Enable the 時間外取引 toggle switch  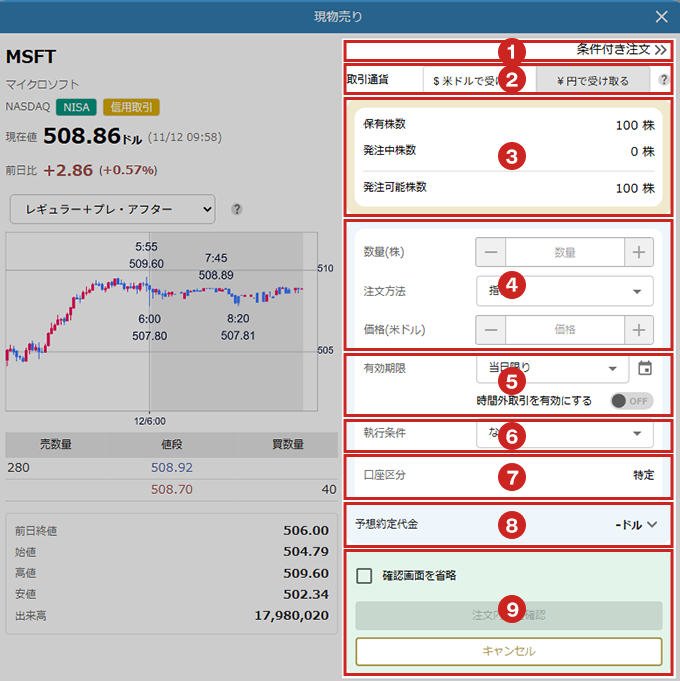pyautogui.click(x=631, y=401)
